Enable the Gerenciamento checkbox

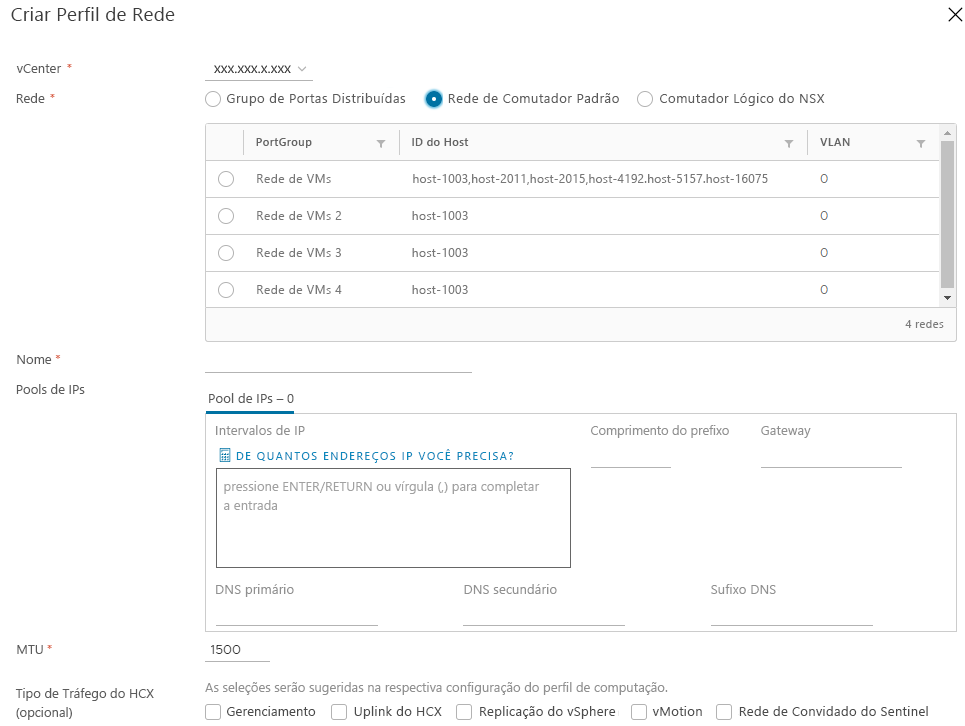(x=213, y=712)
